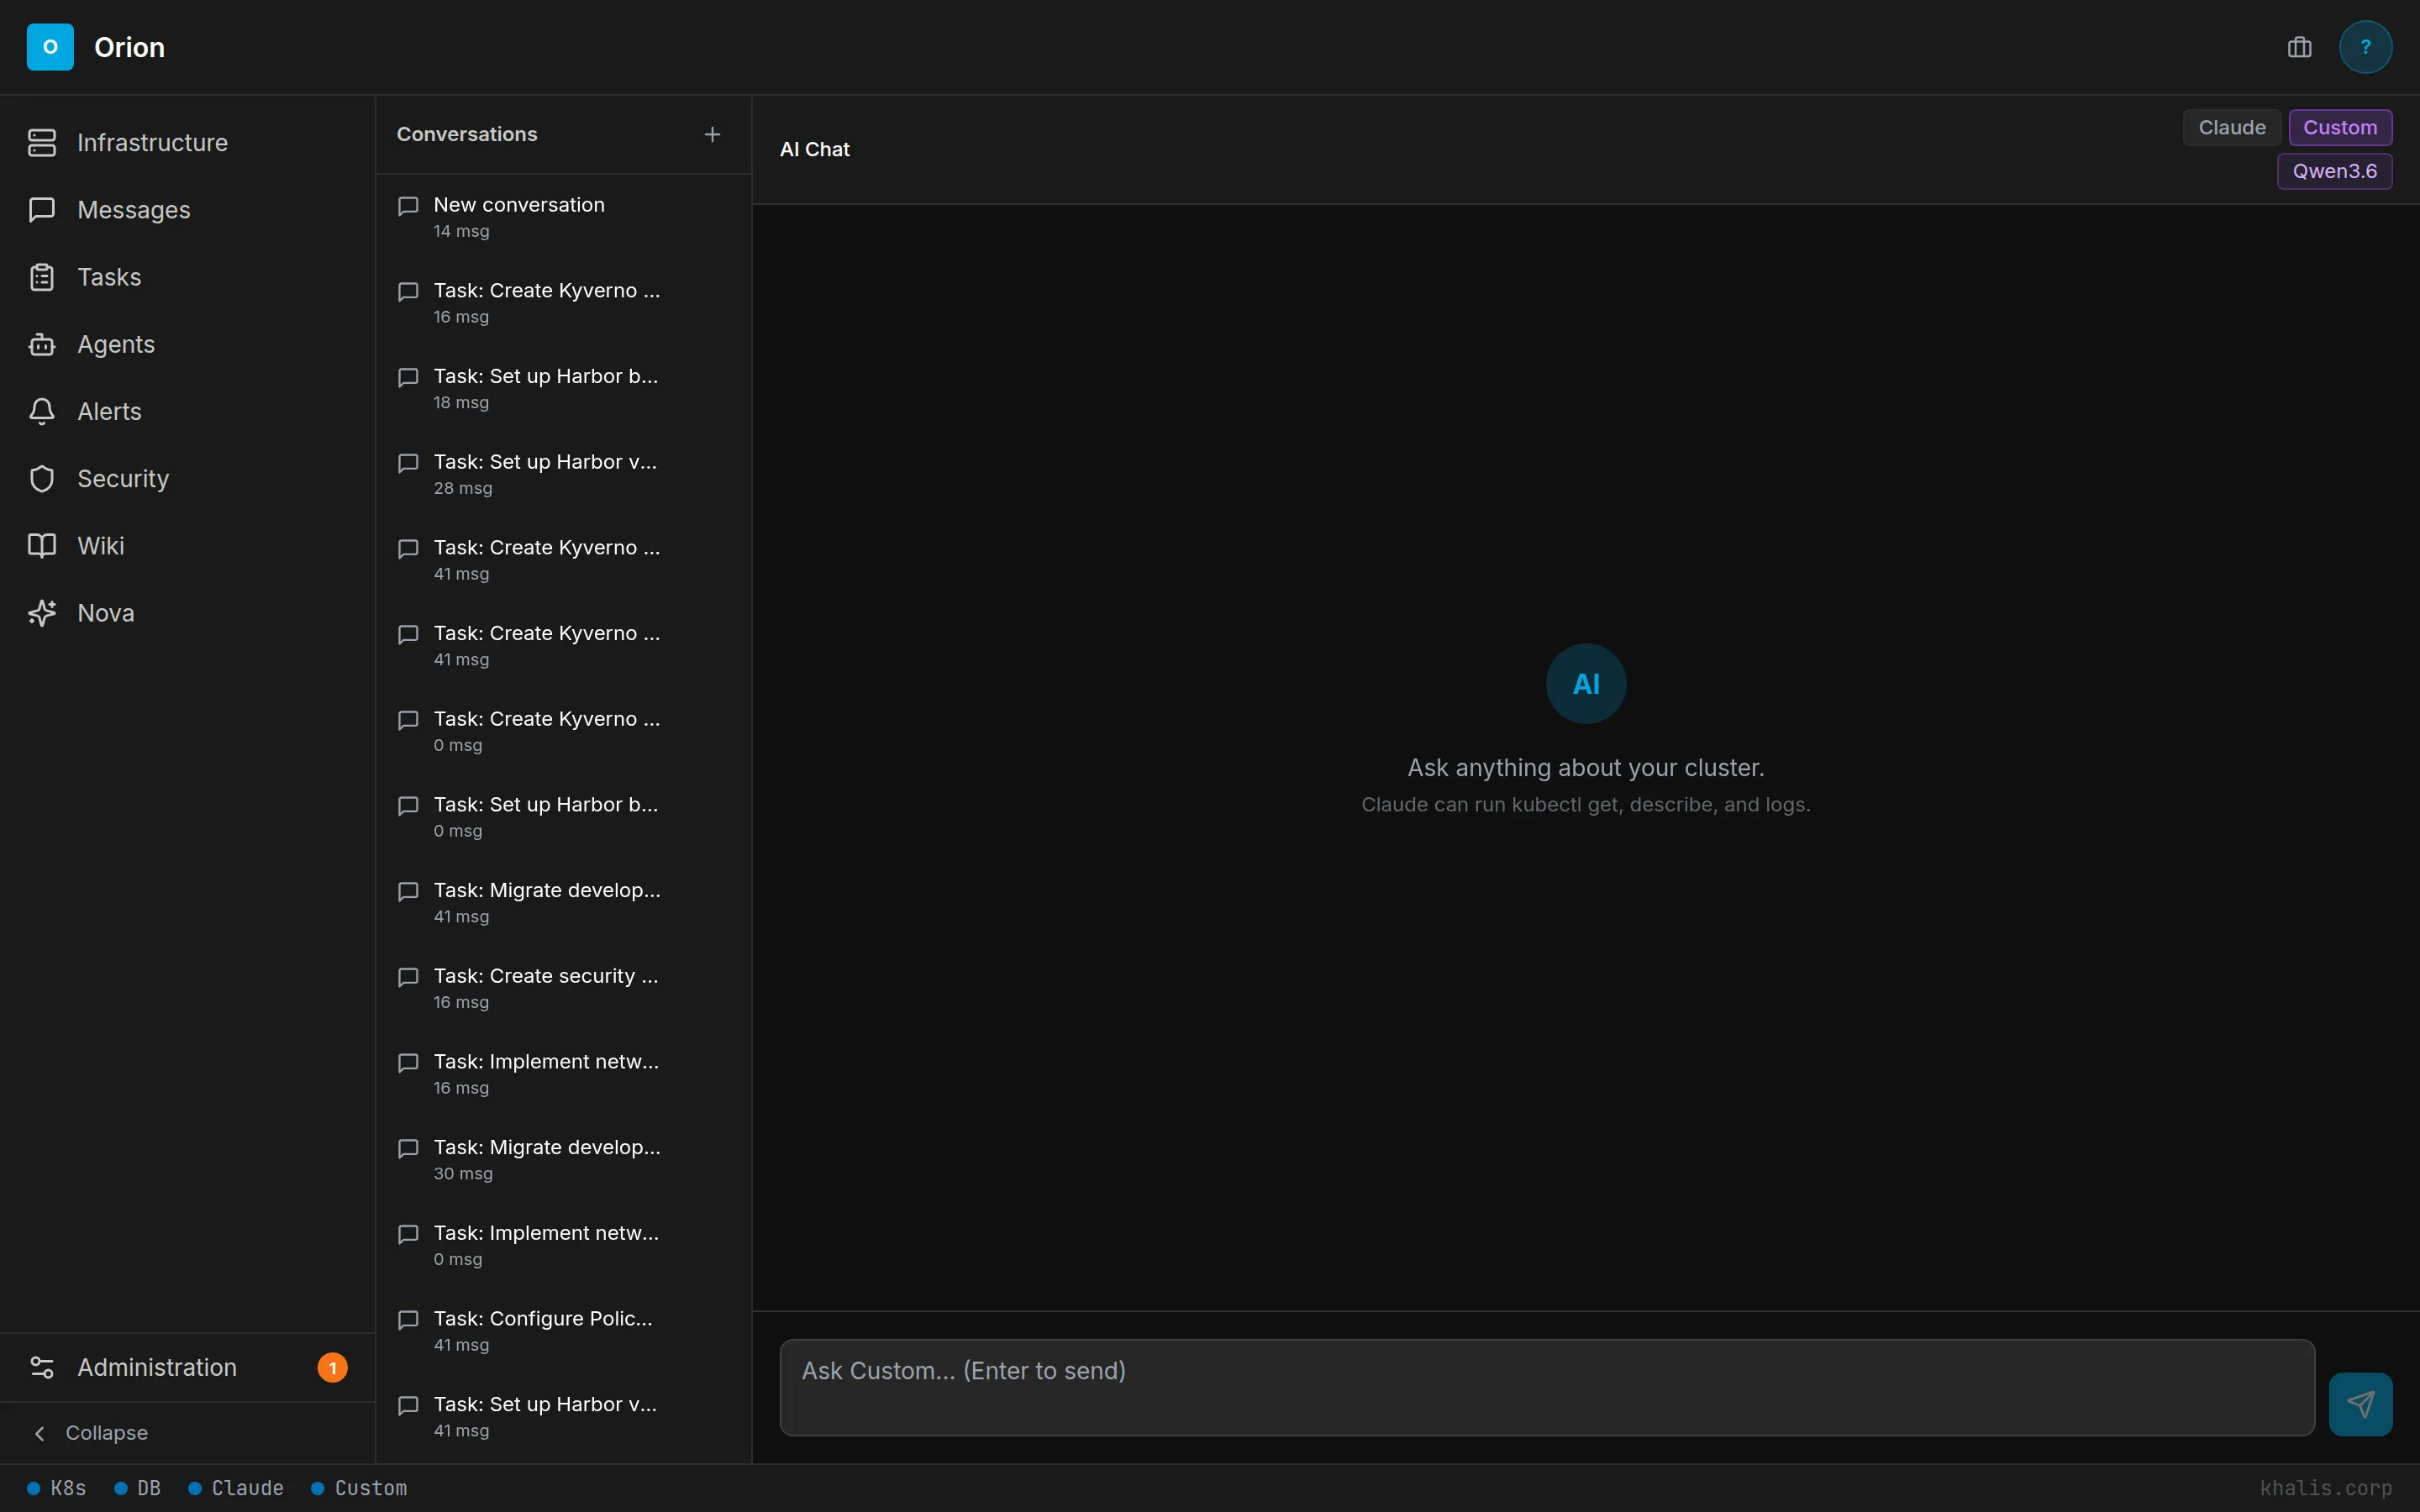The width and height of the screenshot is (2420, 1512).
Task: Click chat icon beside 28 msg Harbor task
Action: point(408,463)
